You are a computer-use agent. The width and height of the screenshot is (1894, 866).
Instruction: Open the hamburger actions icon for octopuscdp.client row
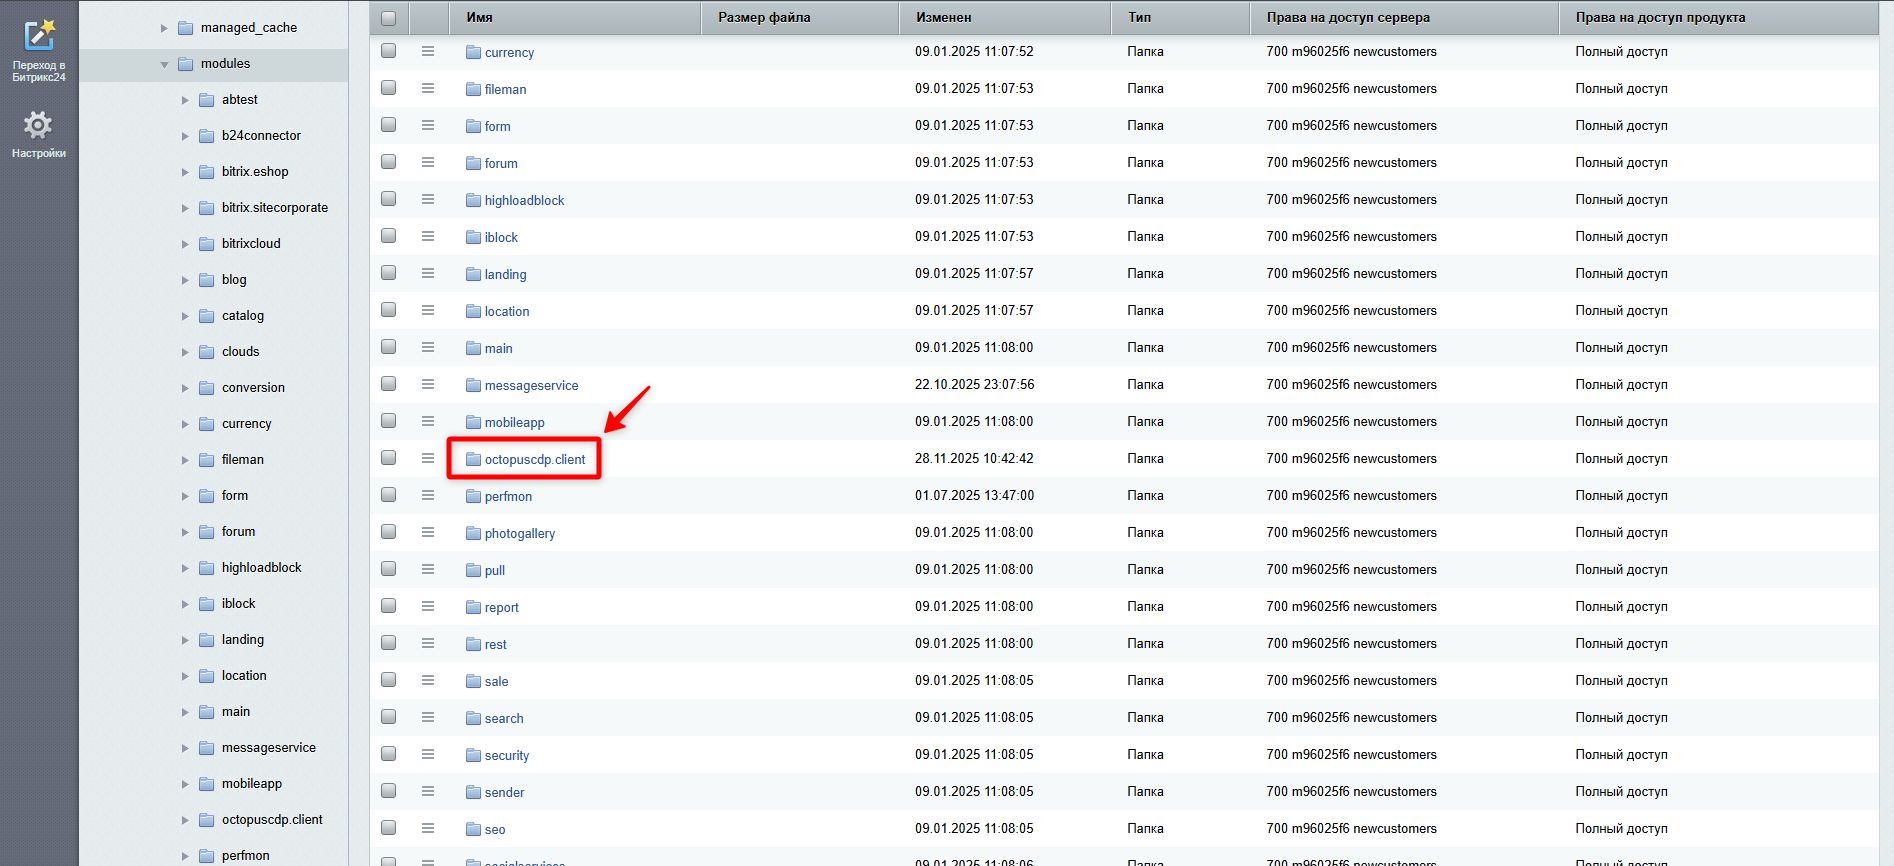[428, 458]
